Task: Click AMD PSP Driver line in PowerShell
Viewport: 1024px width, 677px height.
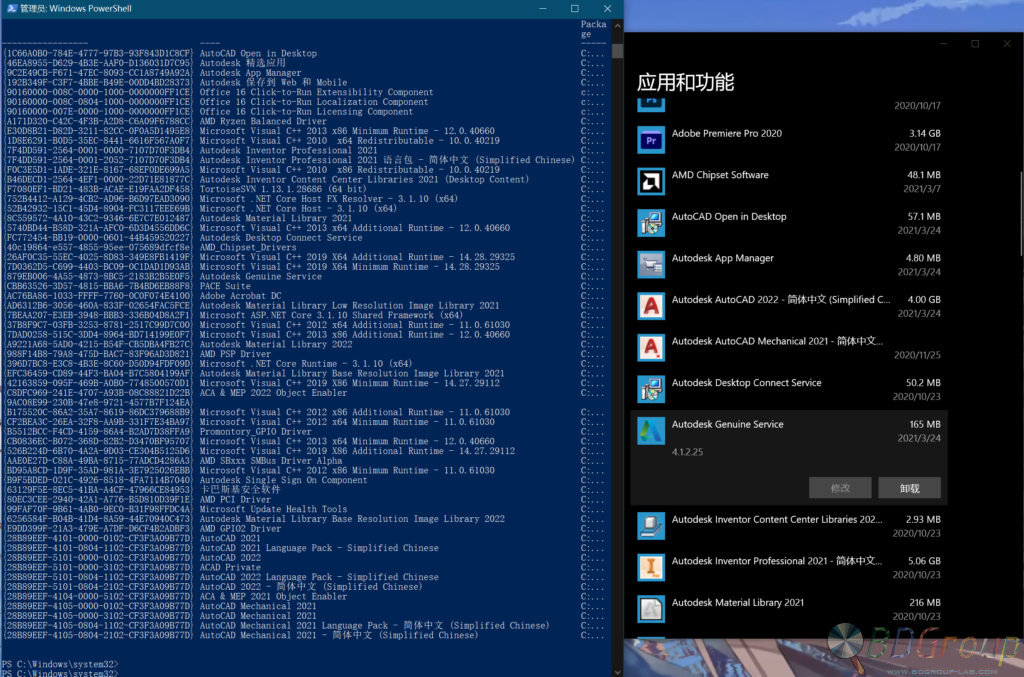Action: point(235,354)
